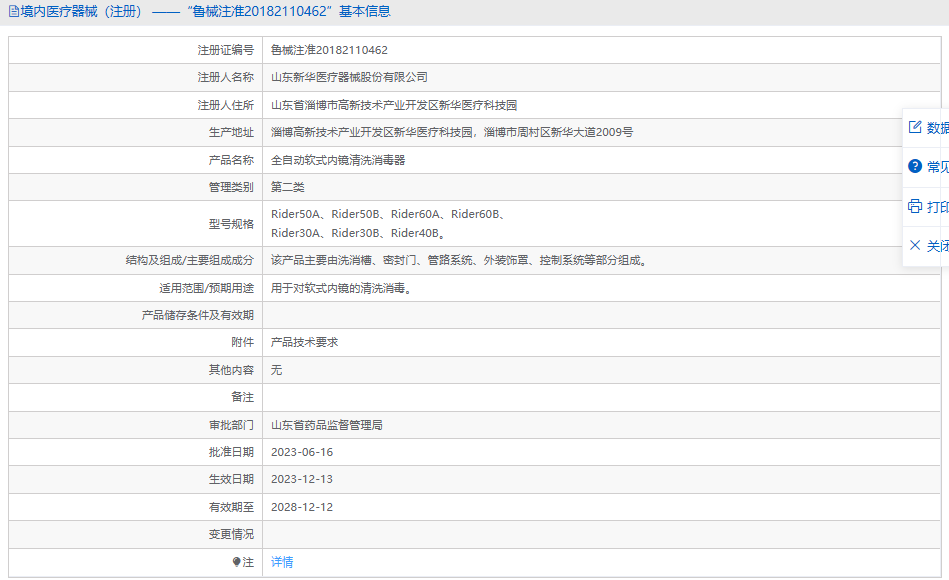
Task: Click the 关闭 close text label
Action: click(938, 246)
